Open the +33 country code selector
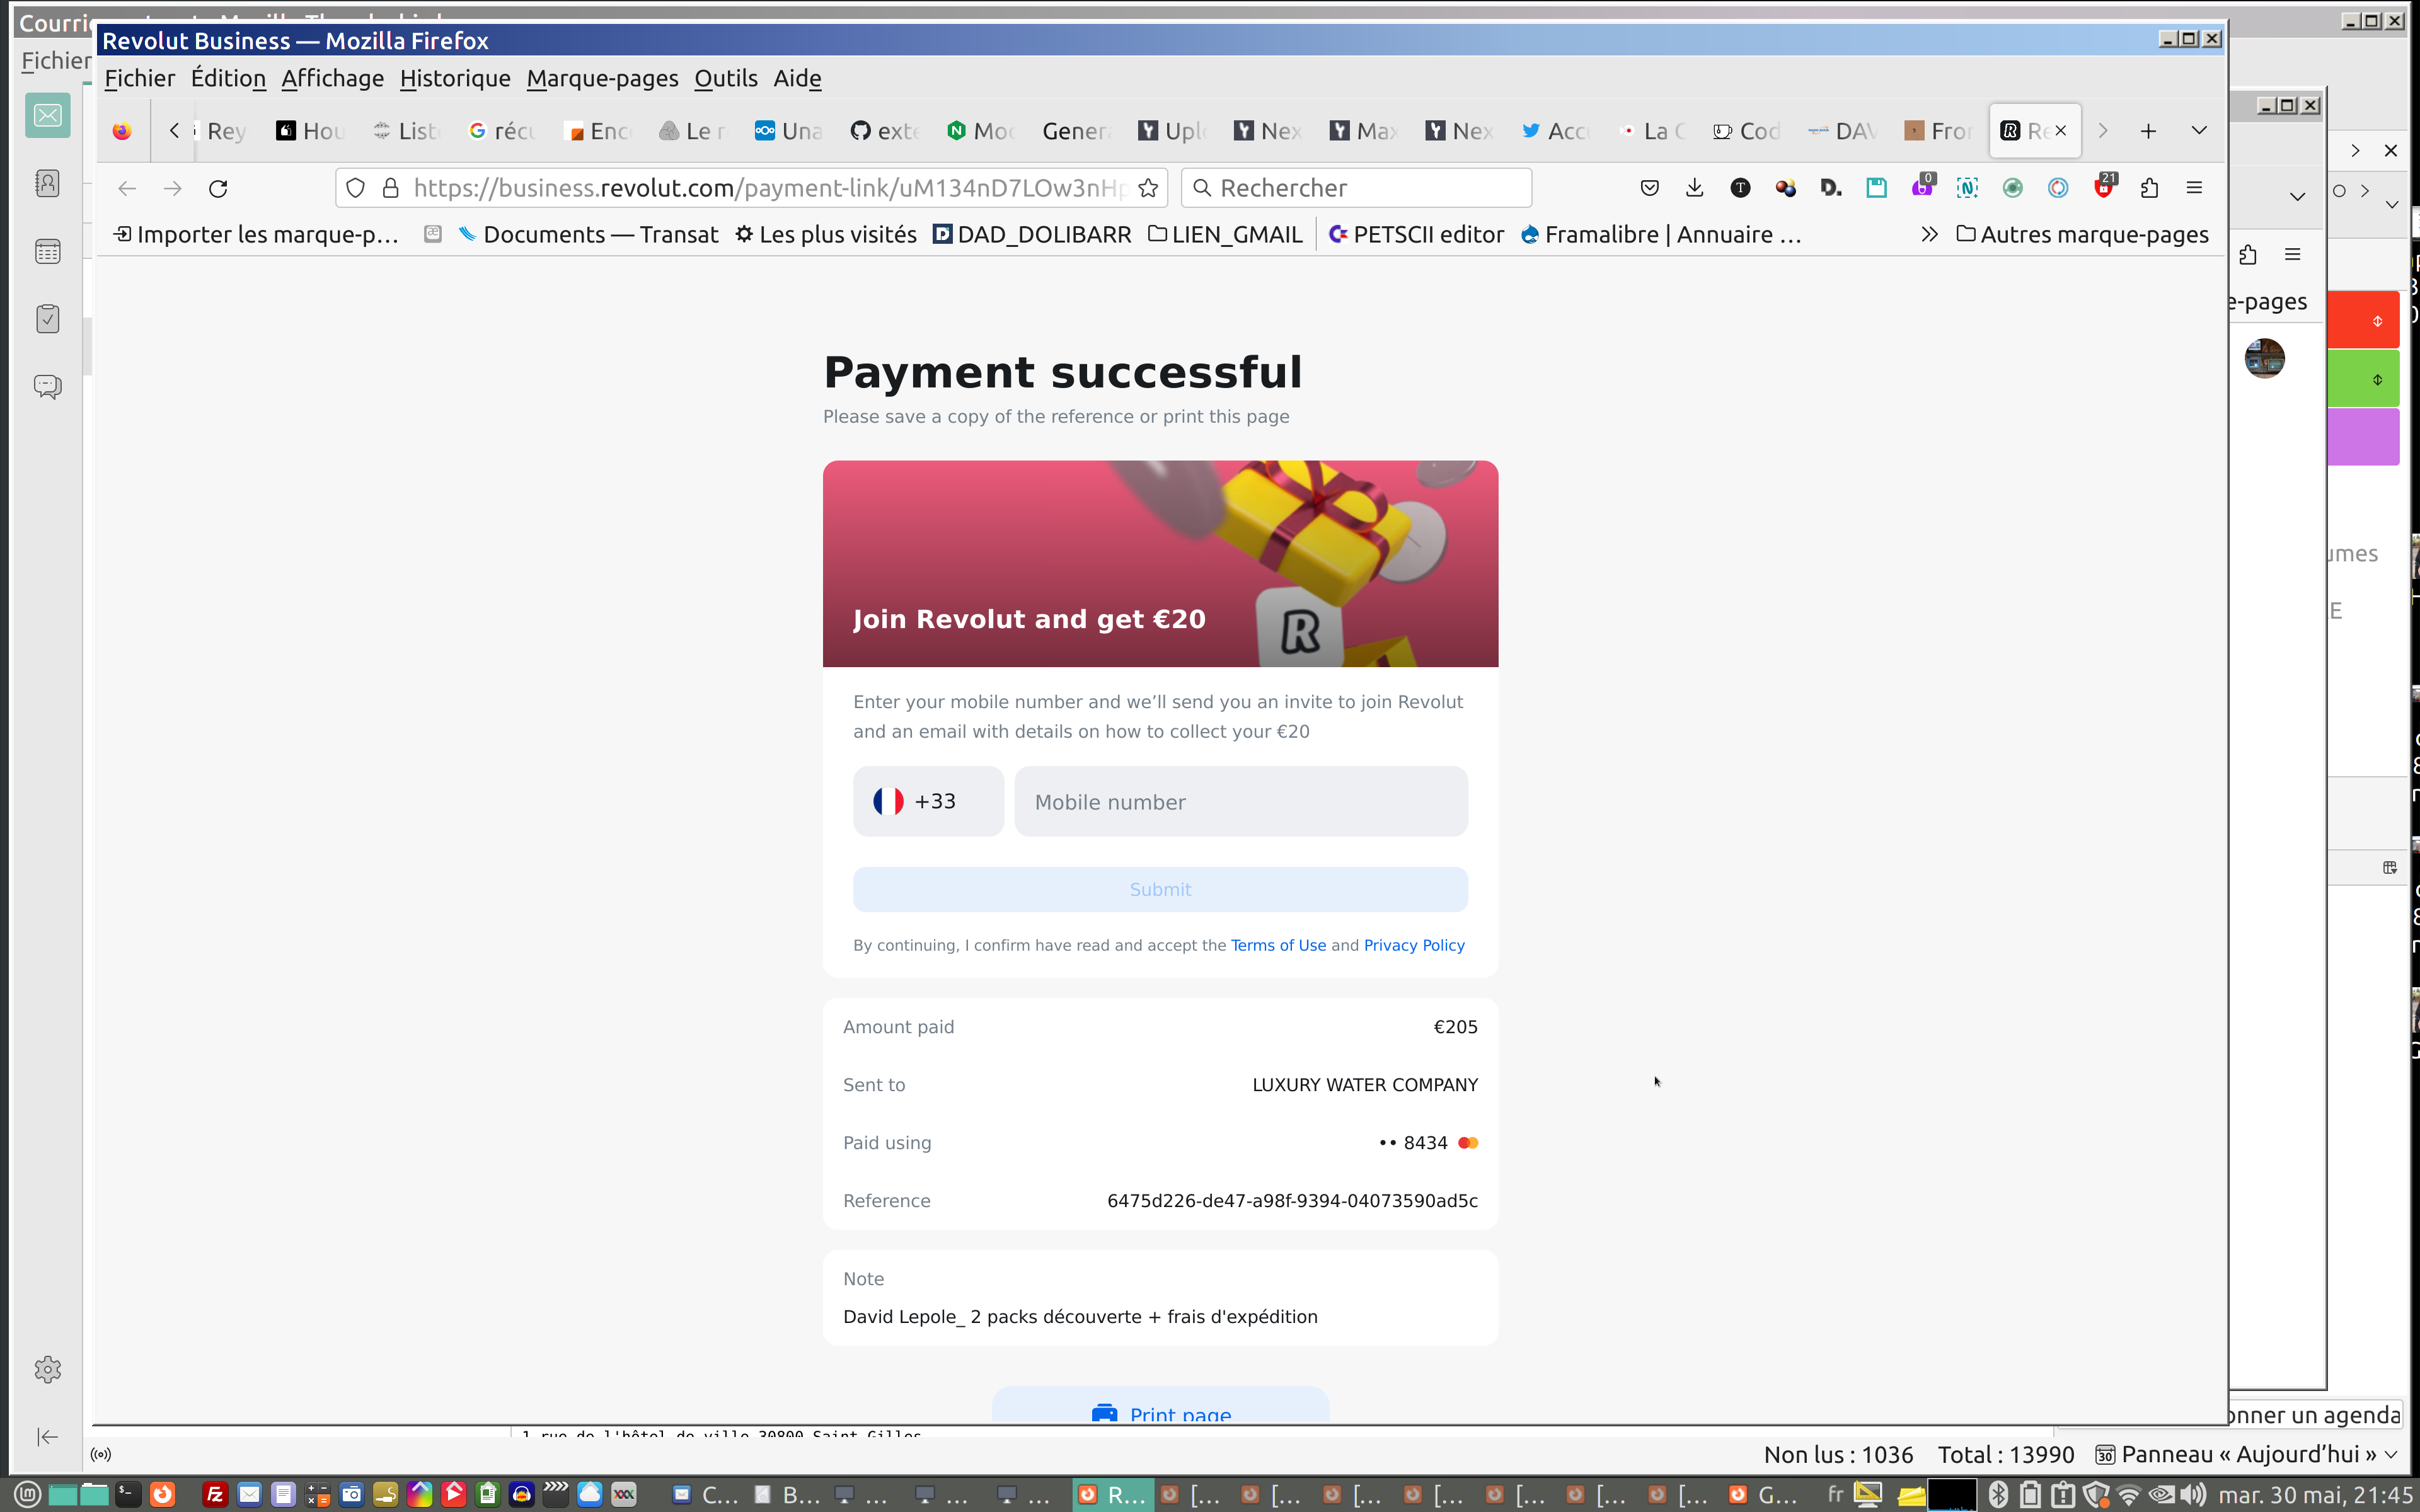Viewport: 2420px width, 1512px height. (x=927, y=801)
